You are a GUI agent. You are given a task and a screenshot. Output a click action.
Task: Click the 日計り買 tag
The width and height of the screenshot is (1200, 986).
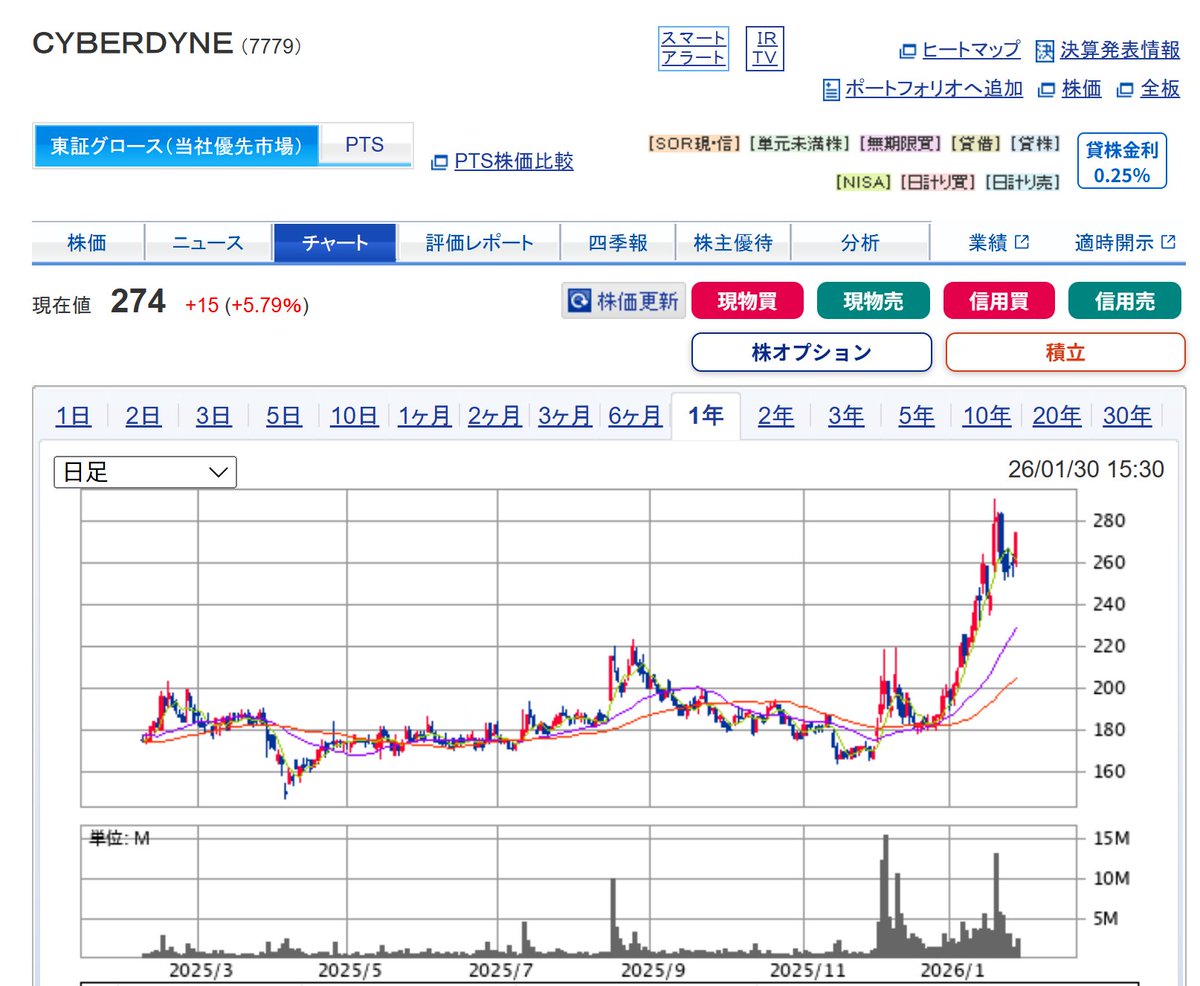click(937, 183)
